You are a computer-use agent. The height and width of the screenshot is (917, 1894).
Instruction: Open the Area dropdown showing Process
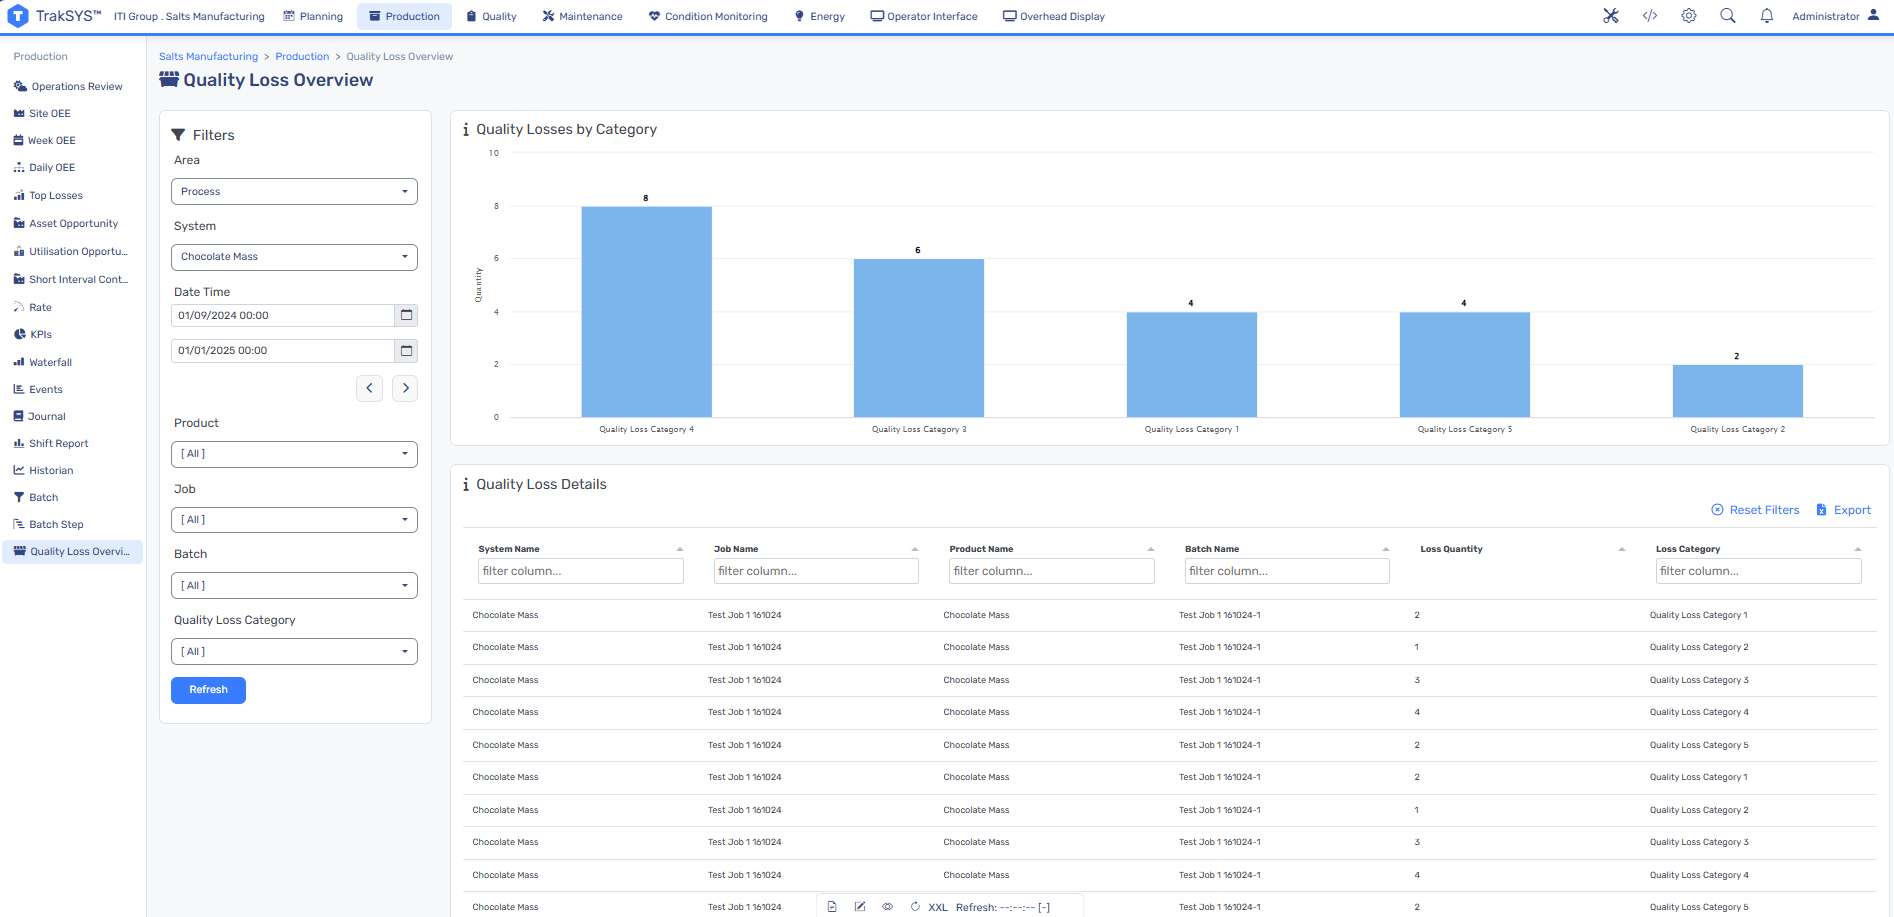click(x=294, y=192)
